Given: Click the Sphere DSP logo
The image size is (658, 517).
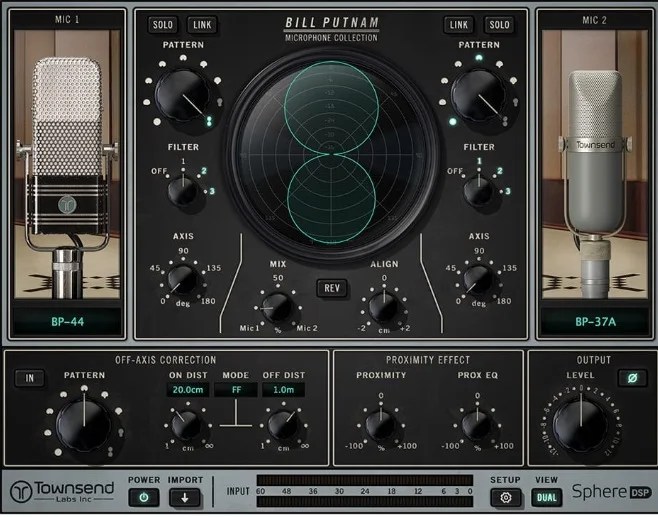Looking at the screenshot, I should click(x=612, y=491).
